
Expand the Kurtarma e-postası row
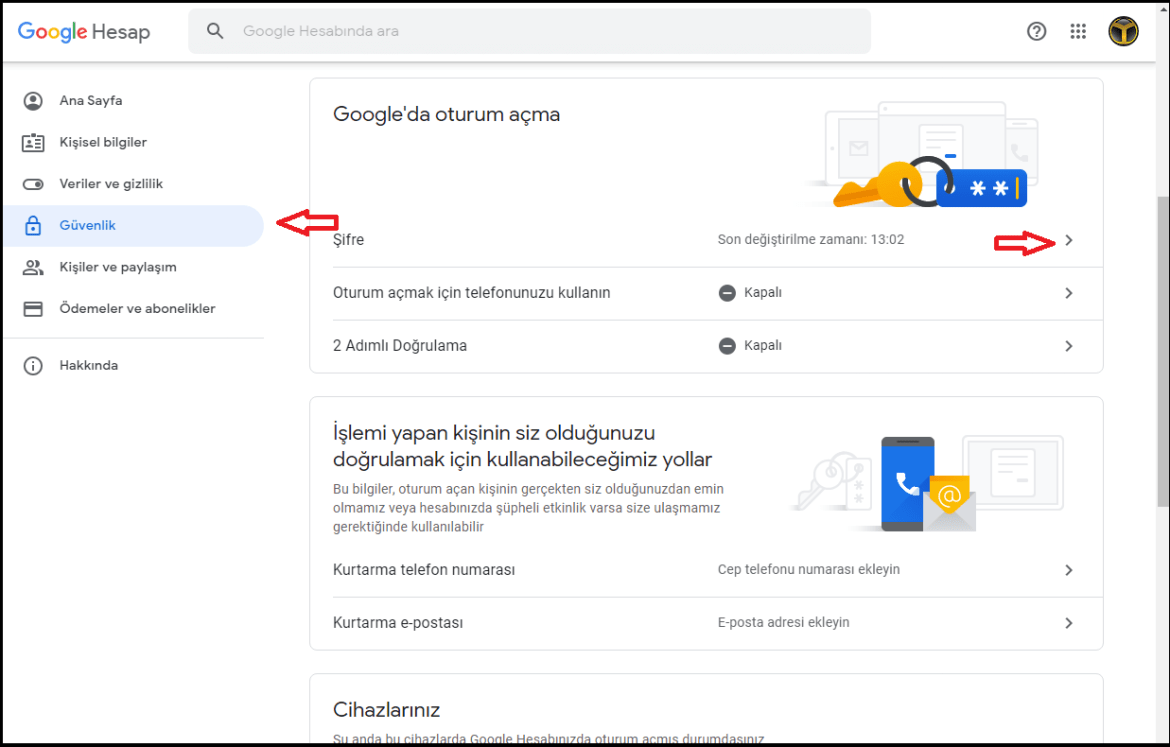(1068, 622)
